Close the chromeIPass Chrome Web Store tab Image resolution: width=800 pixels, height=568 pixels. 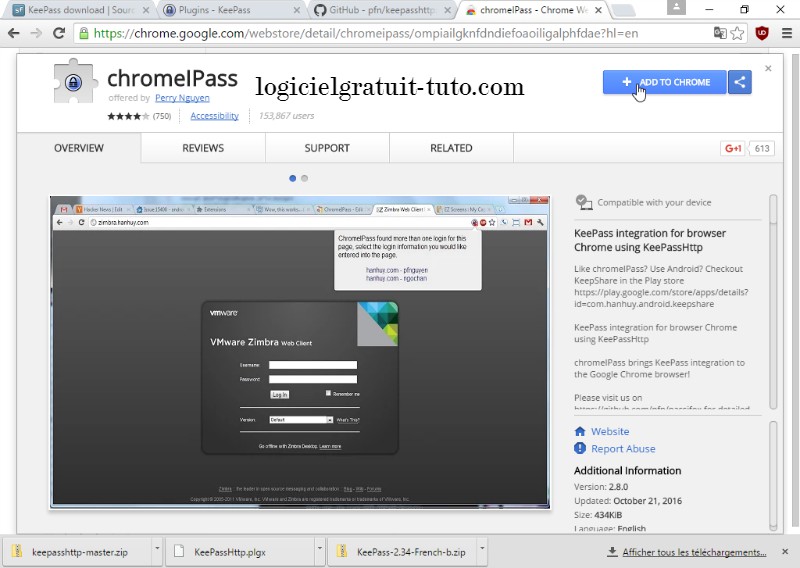(x=598, y=10)
